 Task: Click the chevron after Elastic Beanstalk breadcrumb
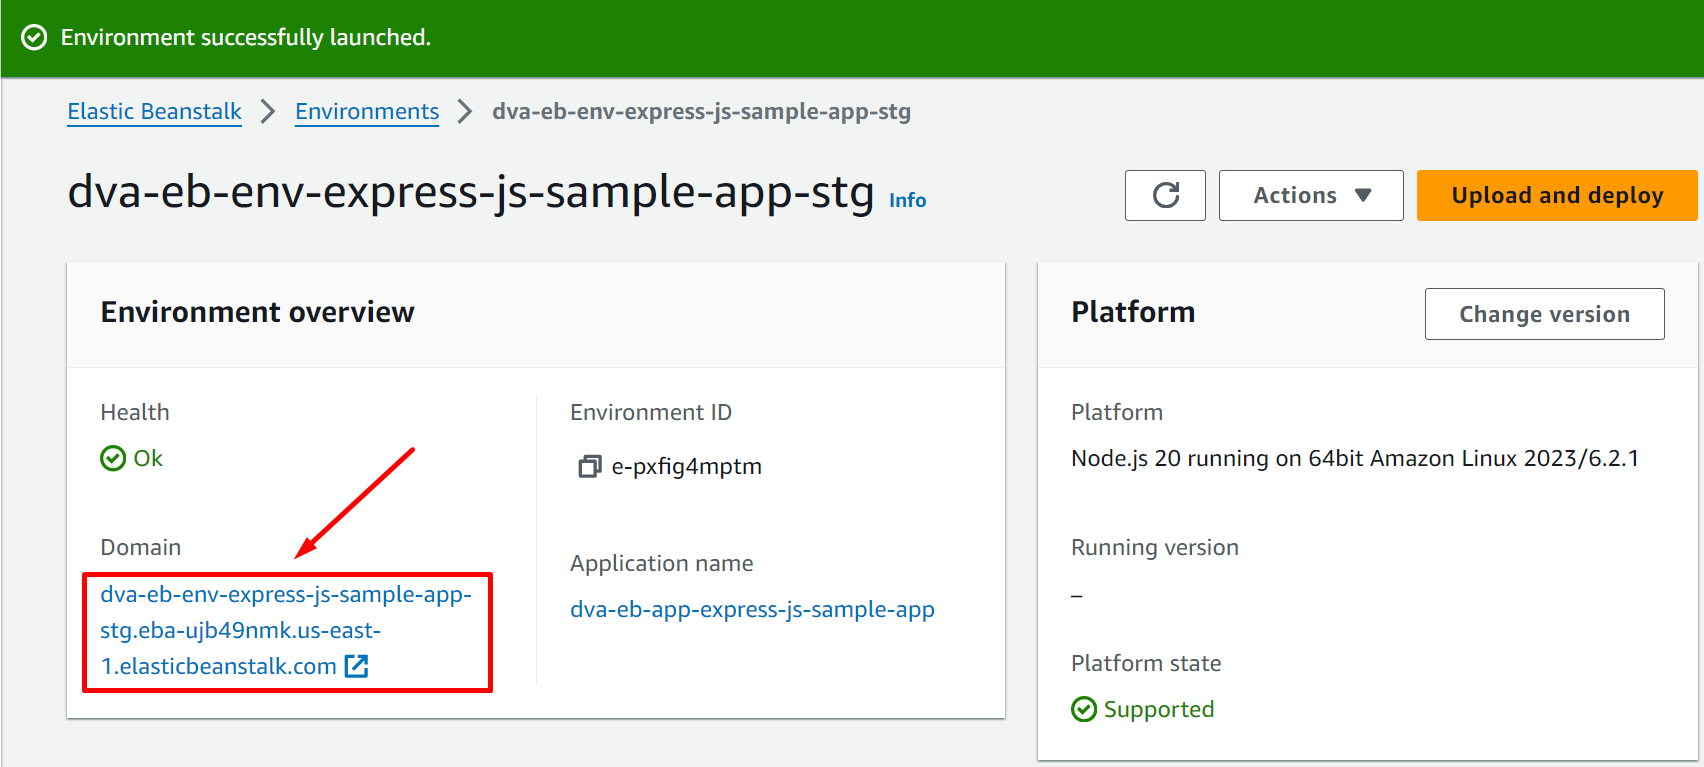pos(268,111)
